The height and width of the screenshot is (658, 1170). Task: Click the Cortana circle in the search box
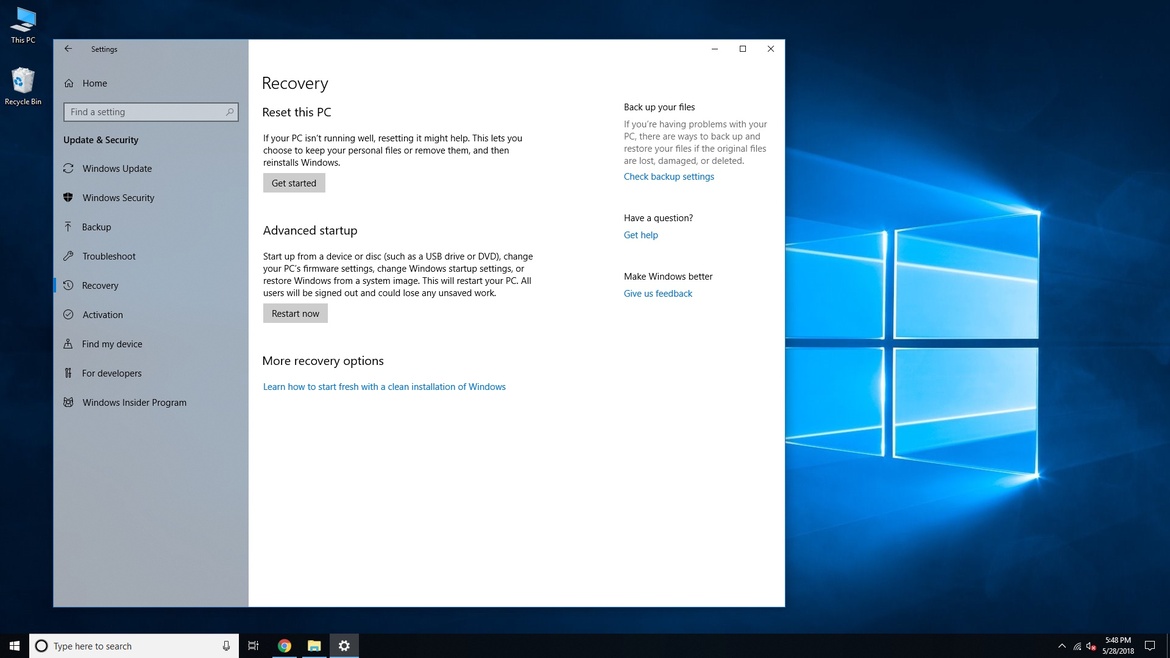pos(42,646)
